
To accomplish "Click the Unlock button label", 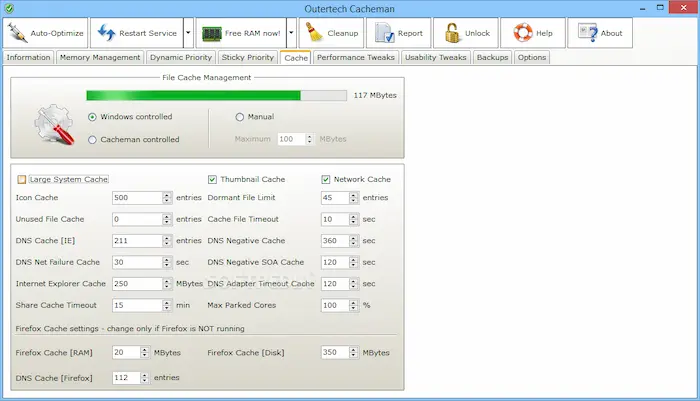I will point(477,33).
